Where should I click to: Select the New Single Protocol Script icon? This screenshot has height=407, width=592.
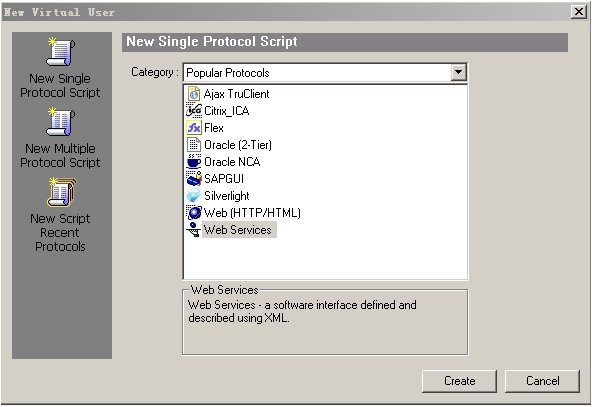pyautogui.click(x=60, y=52)
